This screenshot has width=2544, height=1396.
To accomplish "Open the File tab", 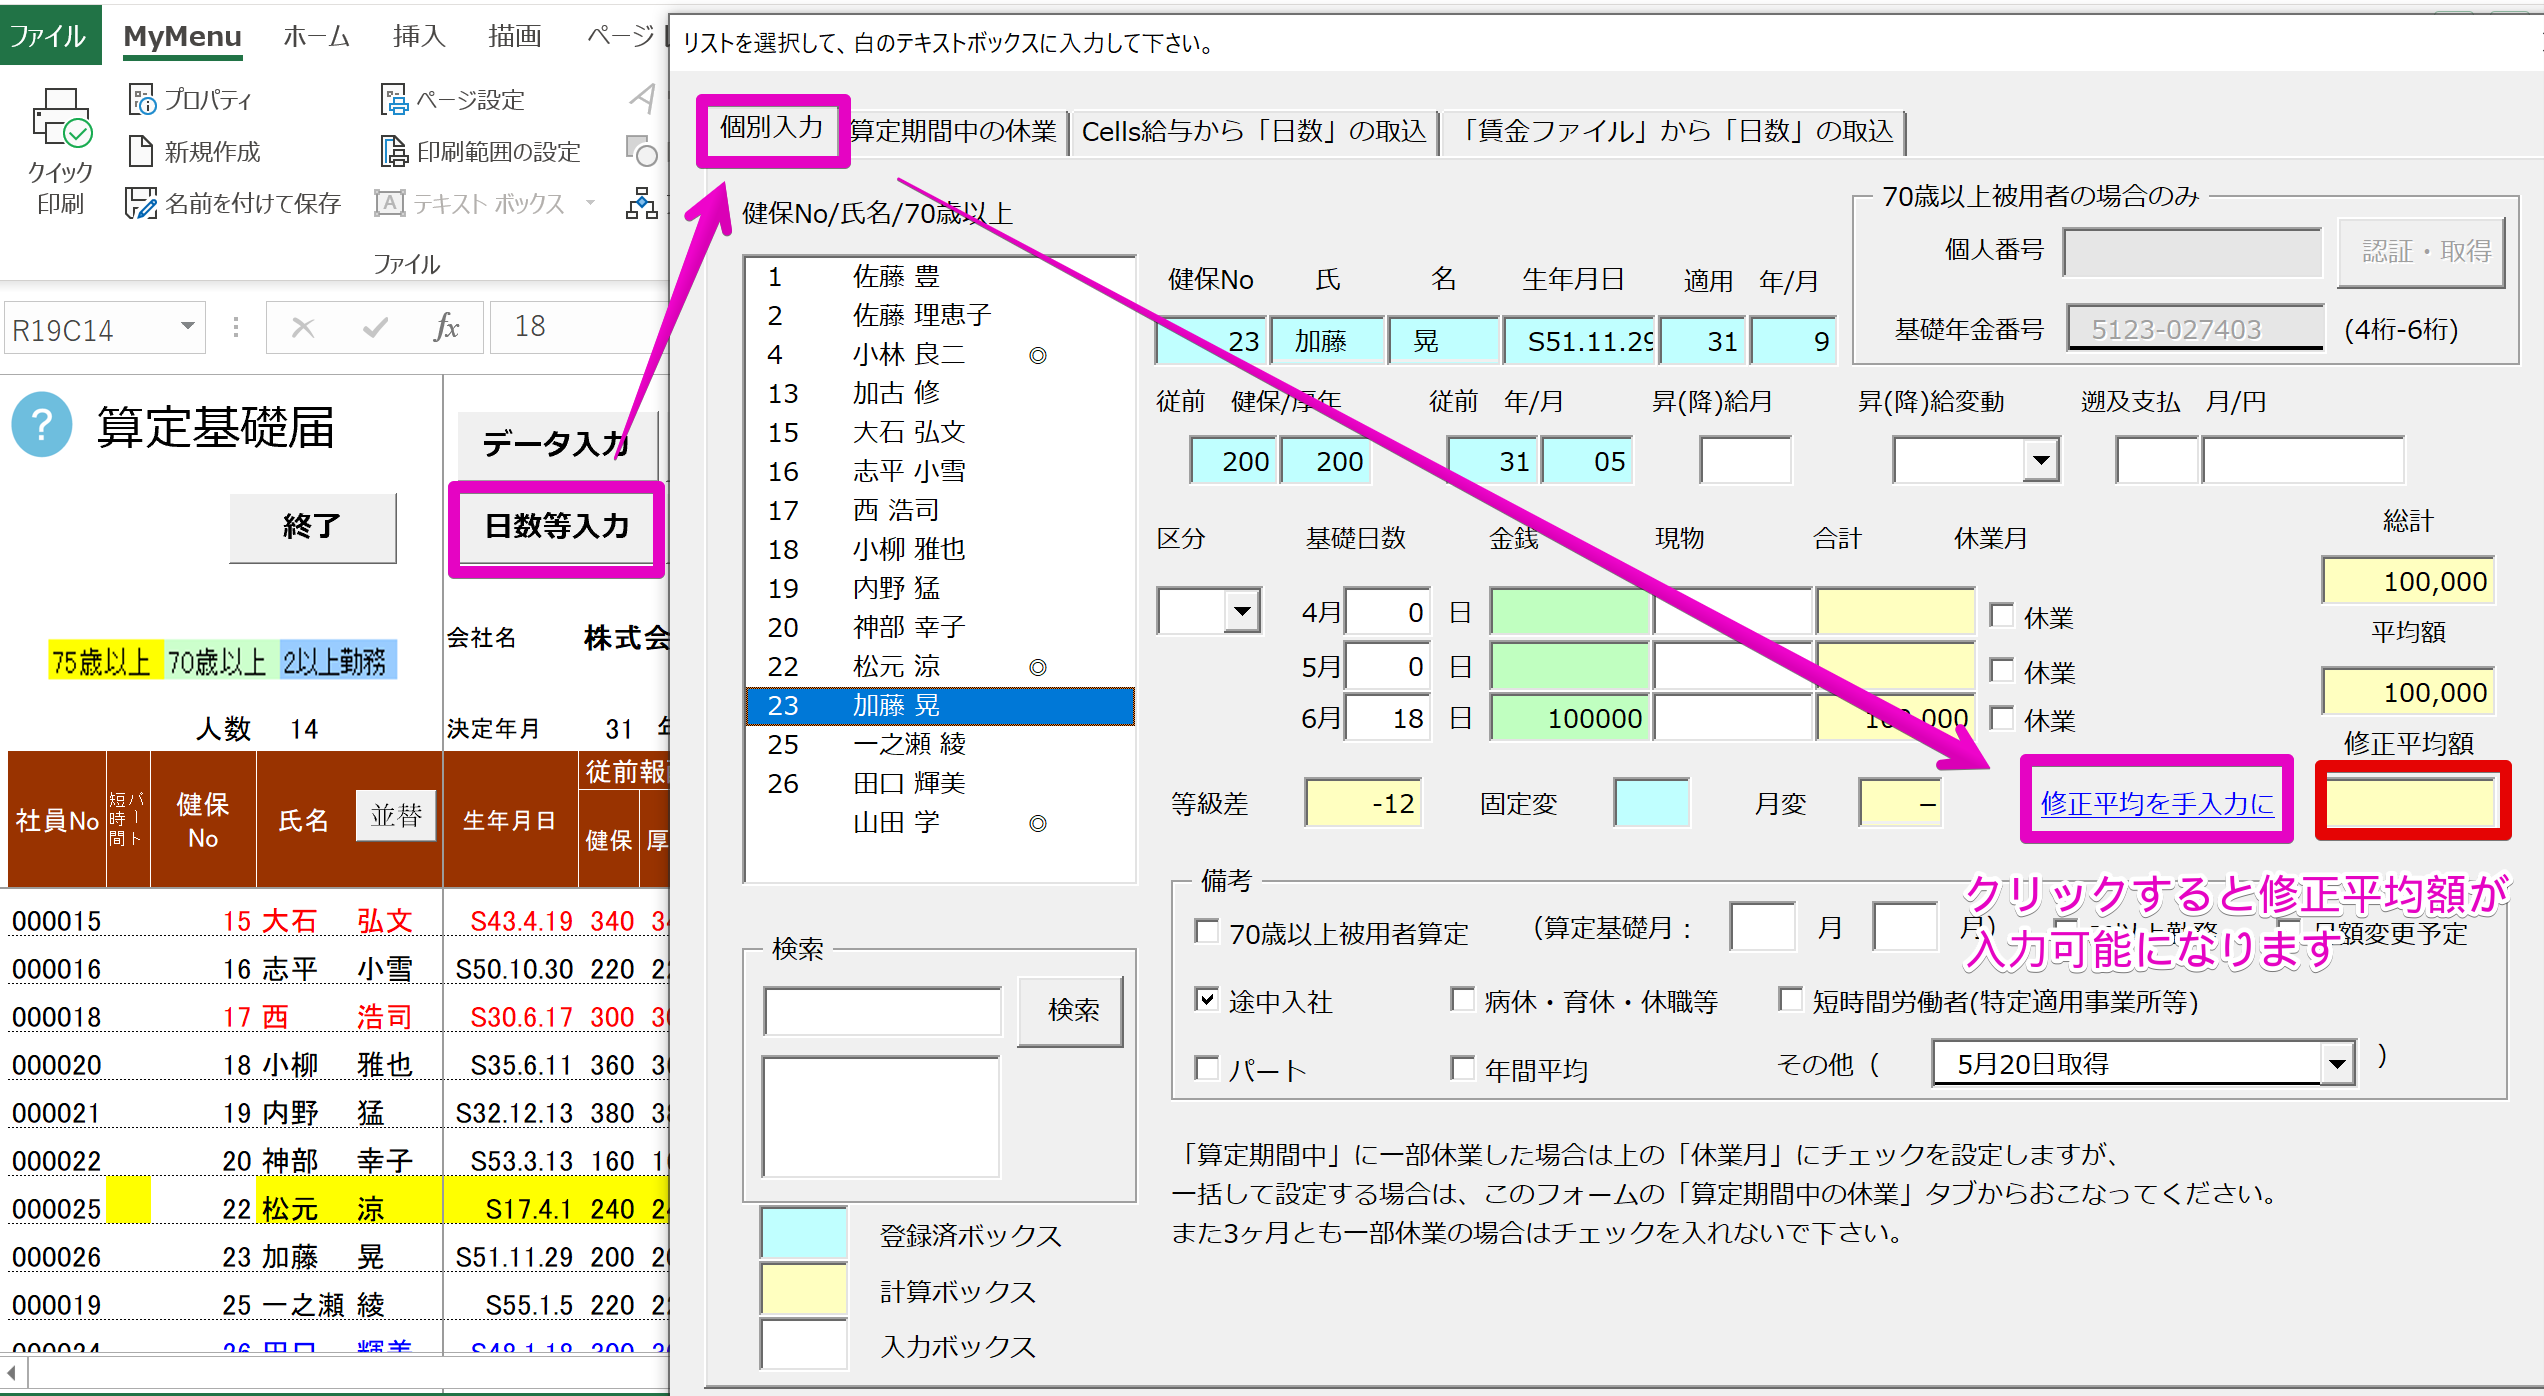I will coord(49,36).
